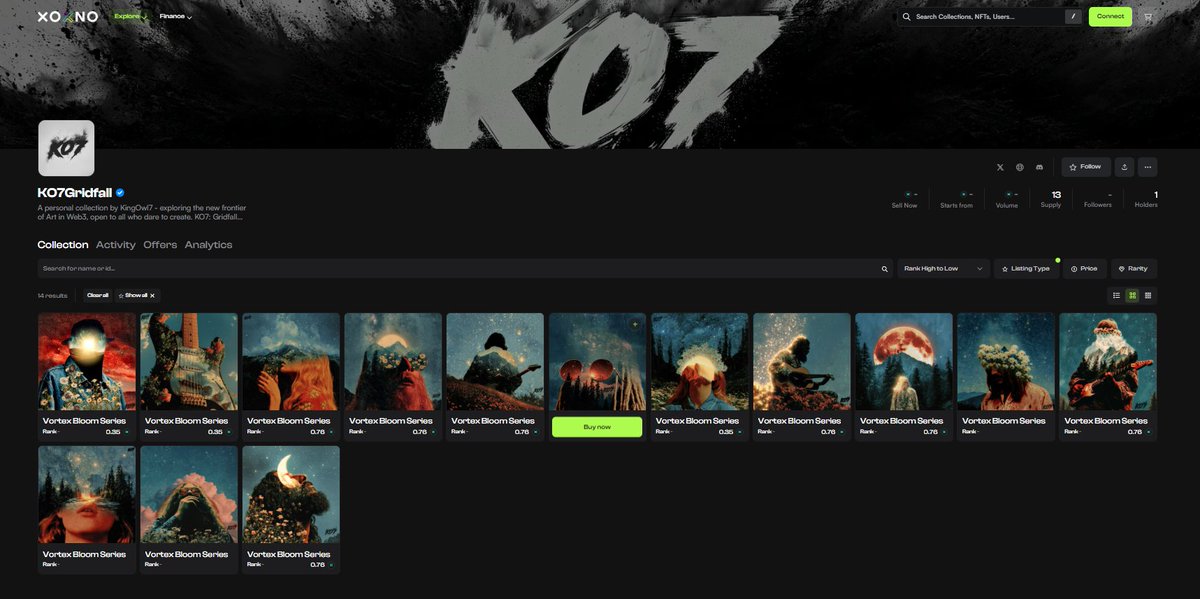Viewport: 1200px width, 599px height.
Task: Click the Buy now button
Action: point(597,427)
